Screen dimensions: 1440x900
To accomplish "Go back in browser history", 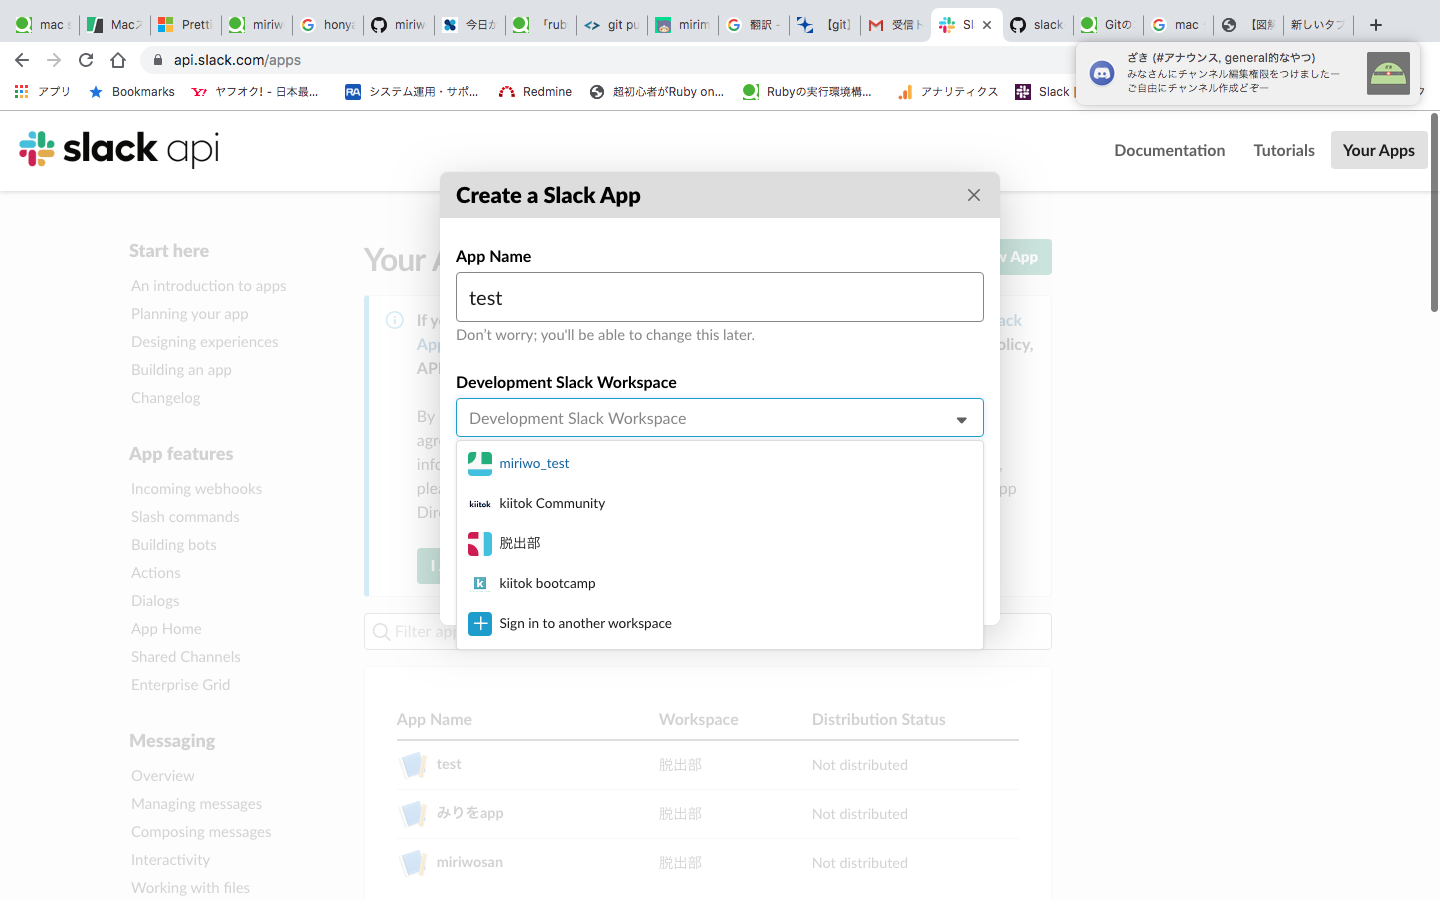I will tap(22, 60).
